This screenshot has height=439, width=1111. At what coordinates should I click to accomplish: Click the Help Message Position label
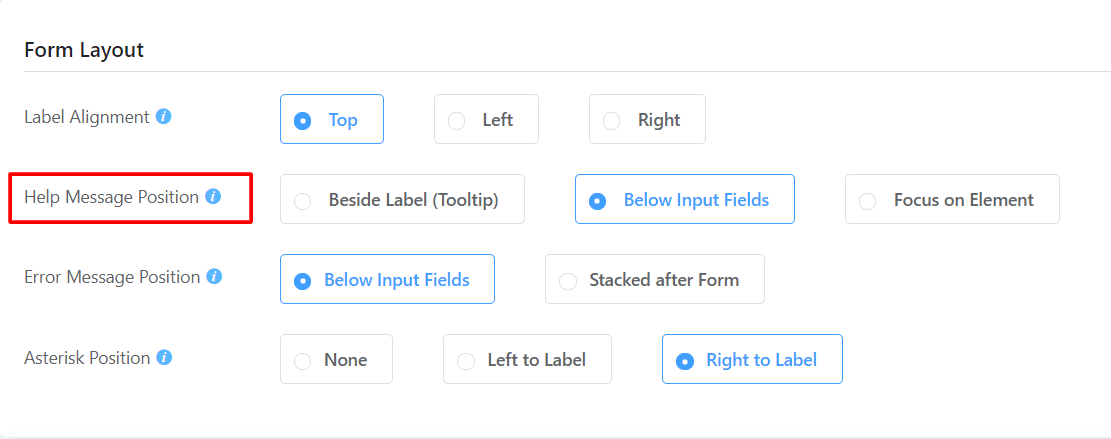[x=111, y=197]
